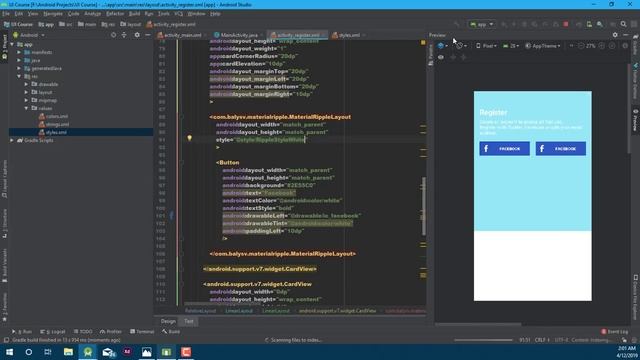The height and width of the screenshot is (360, 640).
Task: Open the Logcat tool window
Action: pyautogui.click(x=53, y=332)
